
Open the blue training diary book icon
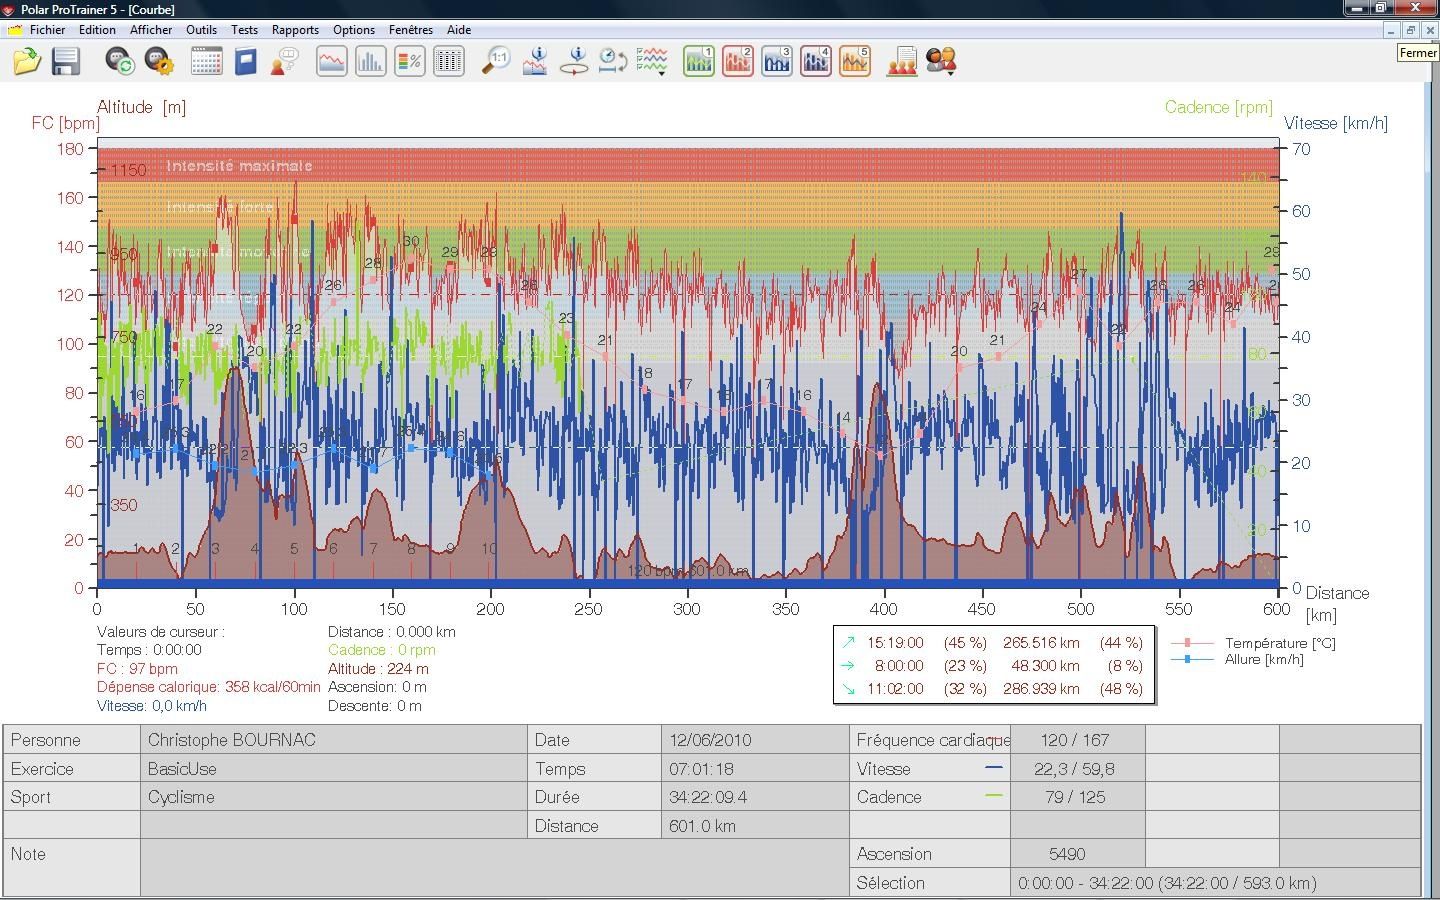245,61
